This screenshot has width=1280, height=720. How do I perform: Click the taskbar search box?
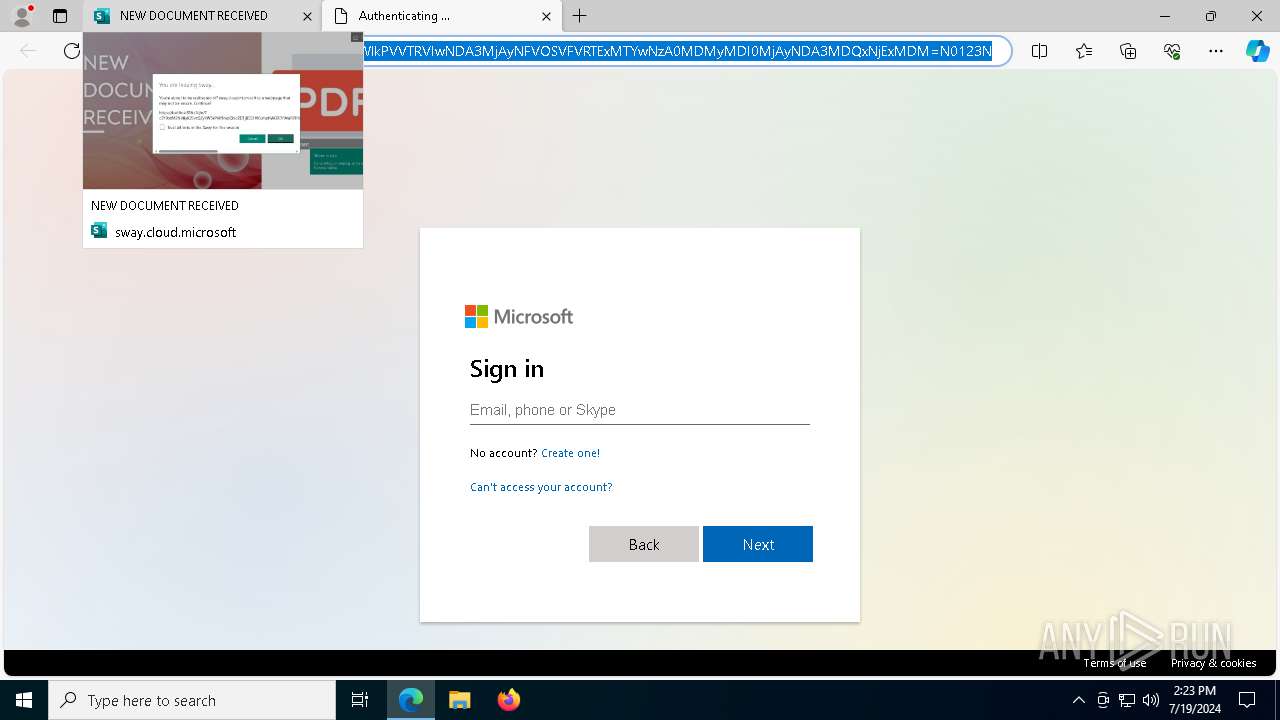pyautogui.click(x=192, y=700)
